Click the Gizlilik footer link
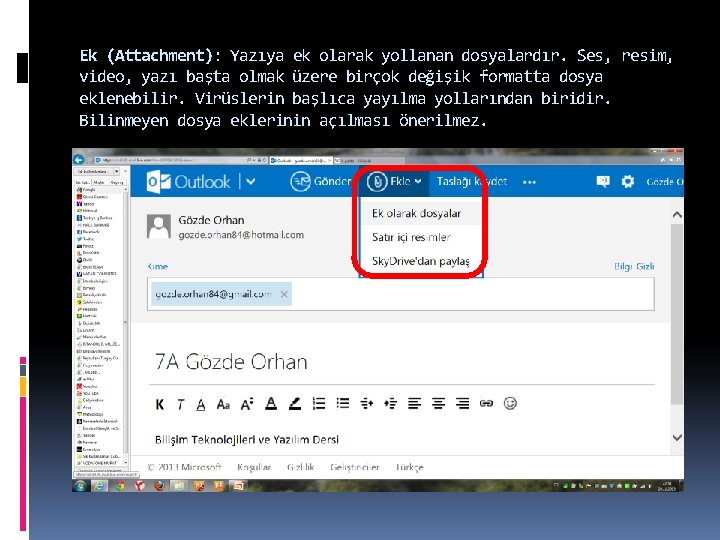 click(301, 467)
